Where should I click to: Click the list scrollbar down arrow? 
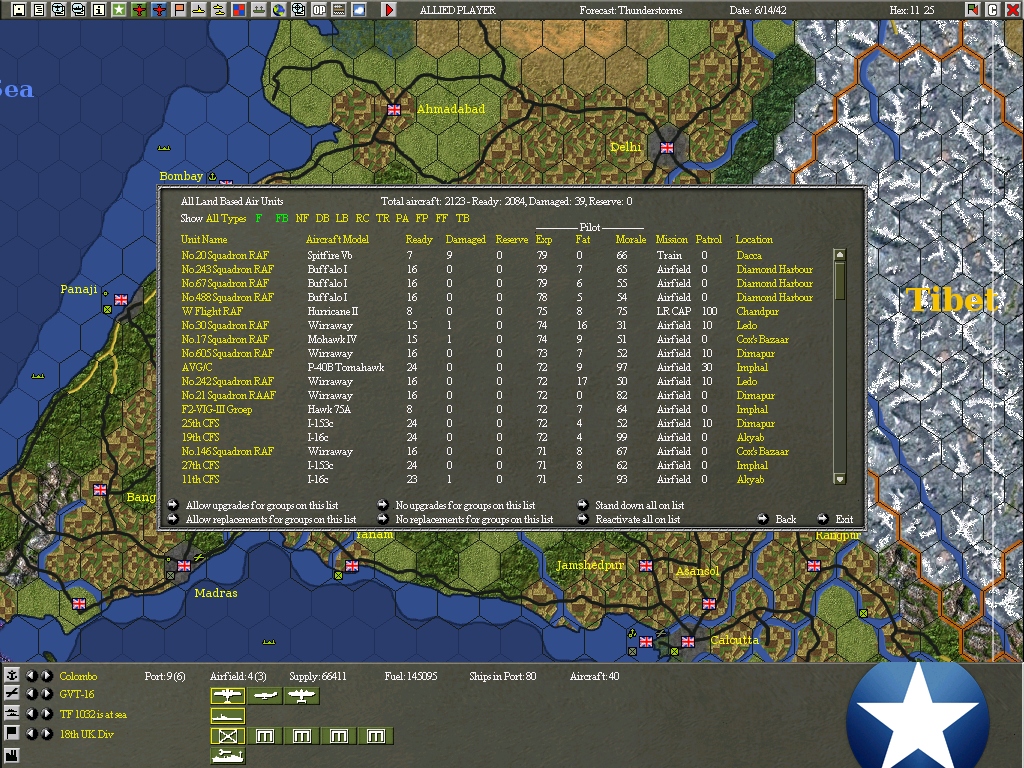(840, 479)
